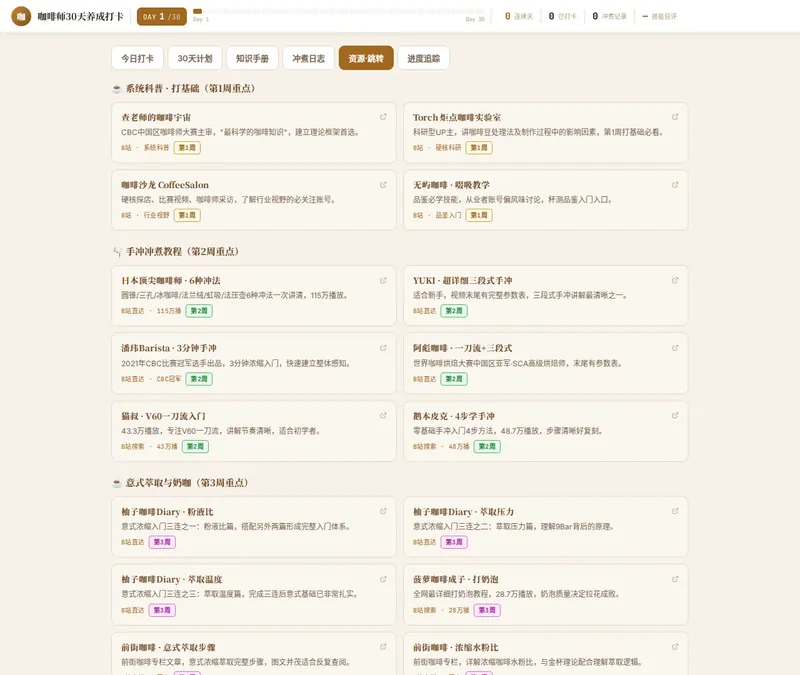Open external link icon on 前街咖啡·意式萃取步骤 card
Viewport: 800px width, 675px height.
point(383,646)
